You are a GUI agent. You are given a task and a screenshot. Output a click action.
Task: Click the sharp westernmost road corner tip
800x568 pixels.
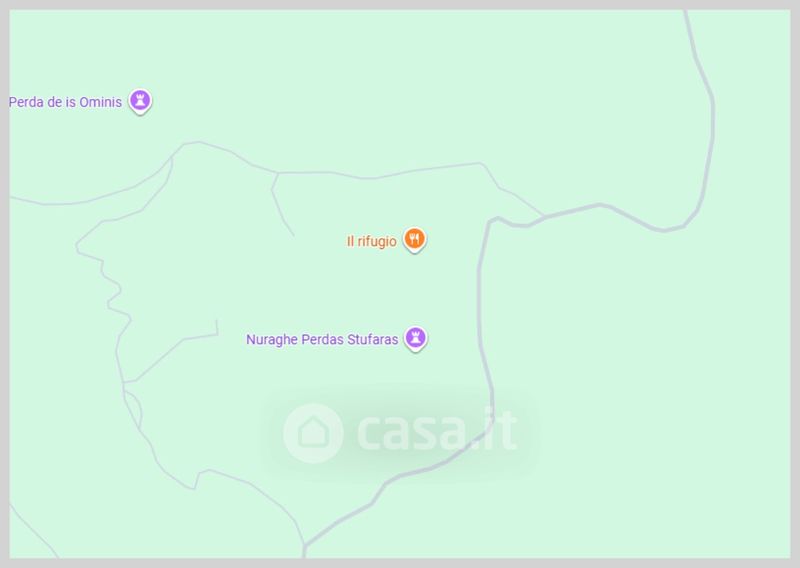click(x=77, y=246)
